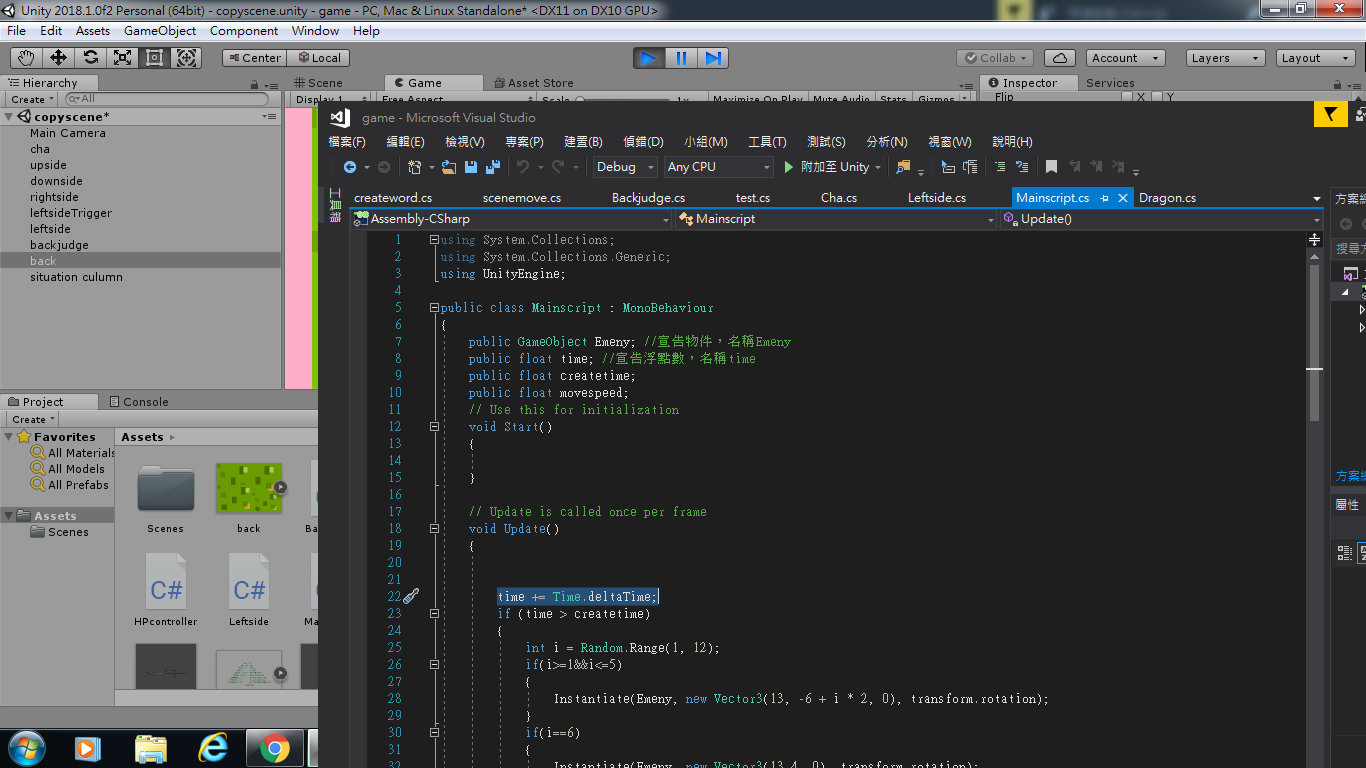Image resolution: width=1366 pixels, height=768 pixels.
Task: Select the Scale tool
Action: [x=122, y=57]
